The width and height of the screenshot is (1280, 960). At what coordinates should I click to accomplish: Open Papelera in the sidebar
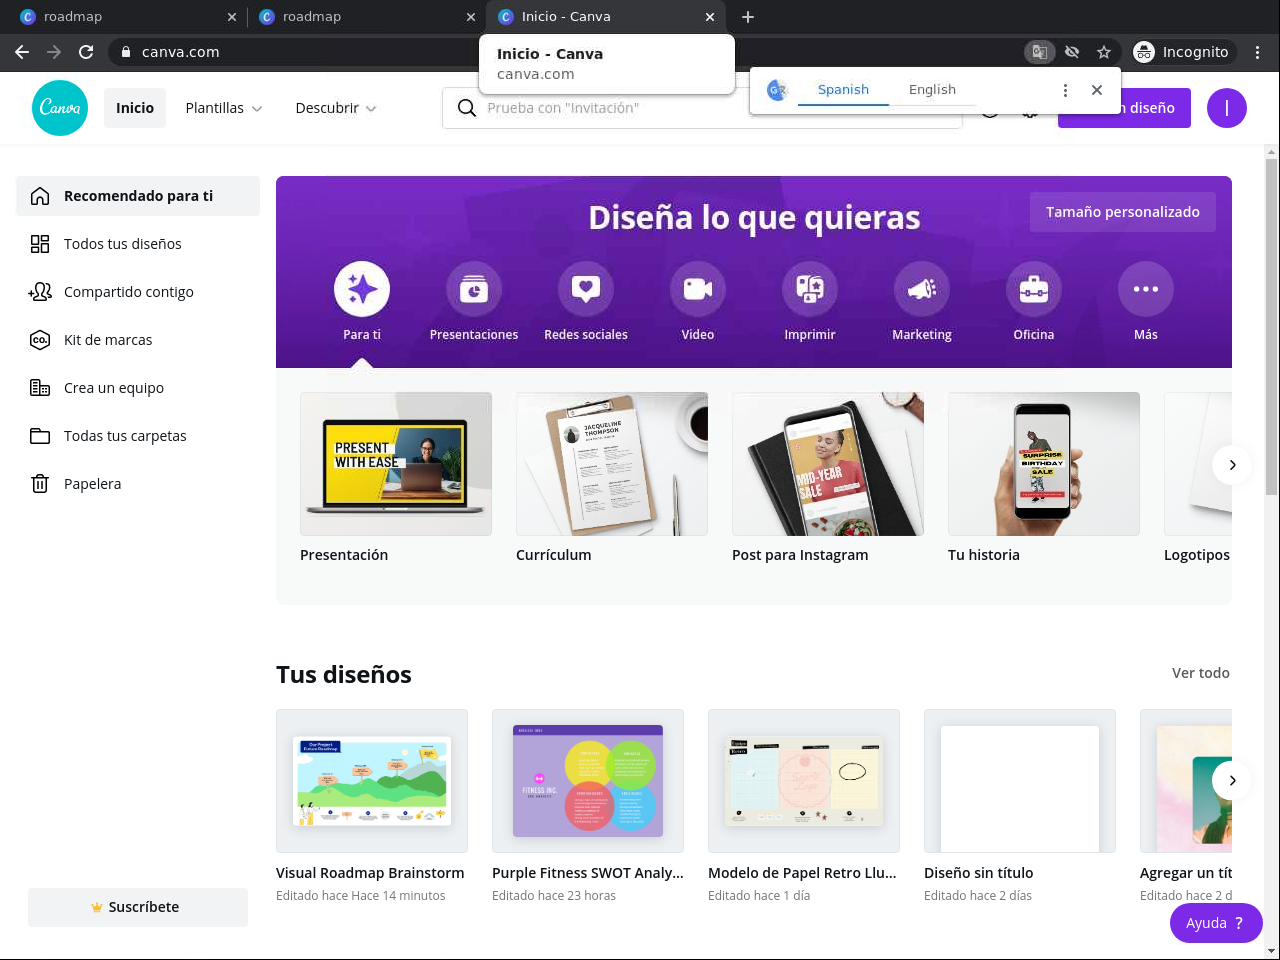point(138,484)
